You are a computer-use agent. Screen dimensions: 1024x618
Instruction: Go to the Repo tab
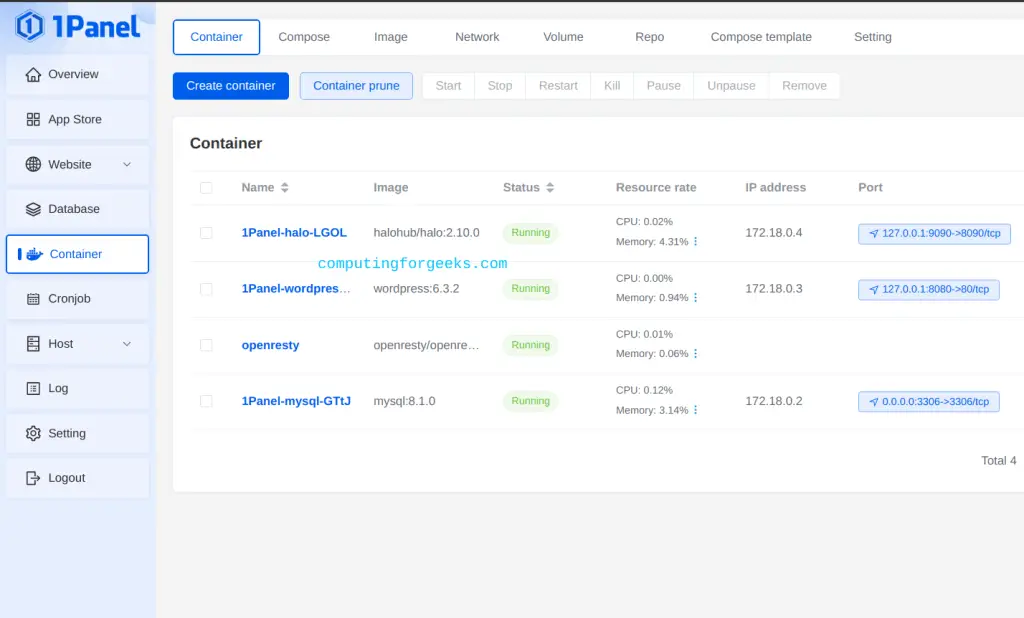649,37
